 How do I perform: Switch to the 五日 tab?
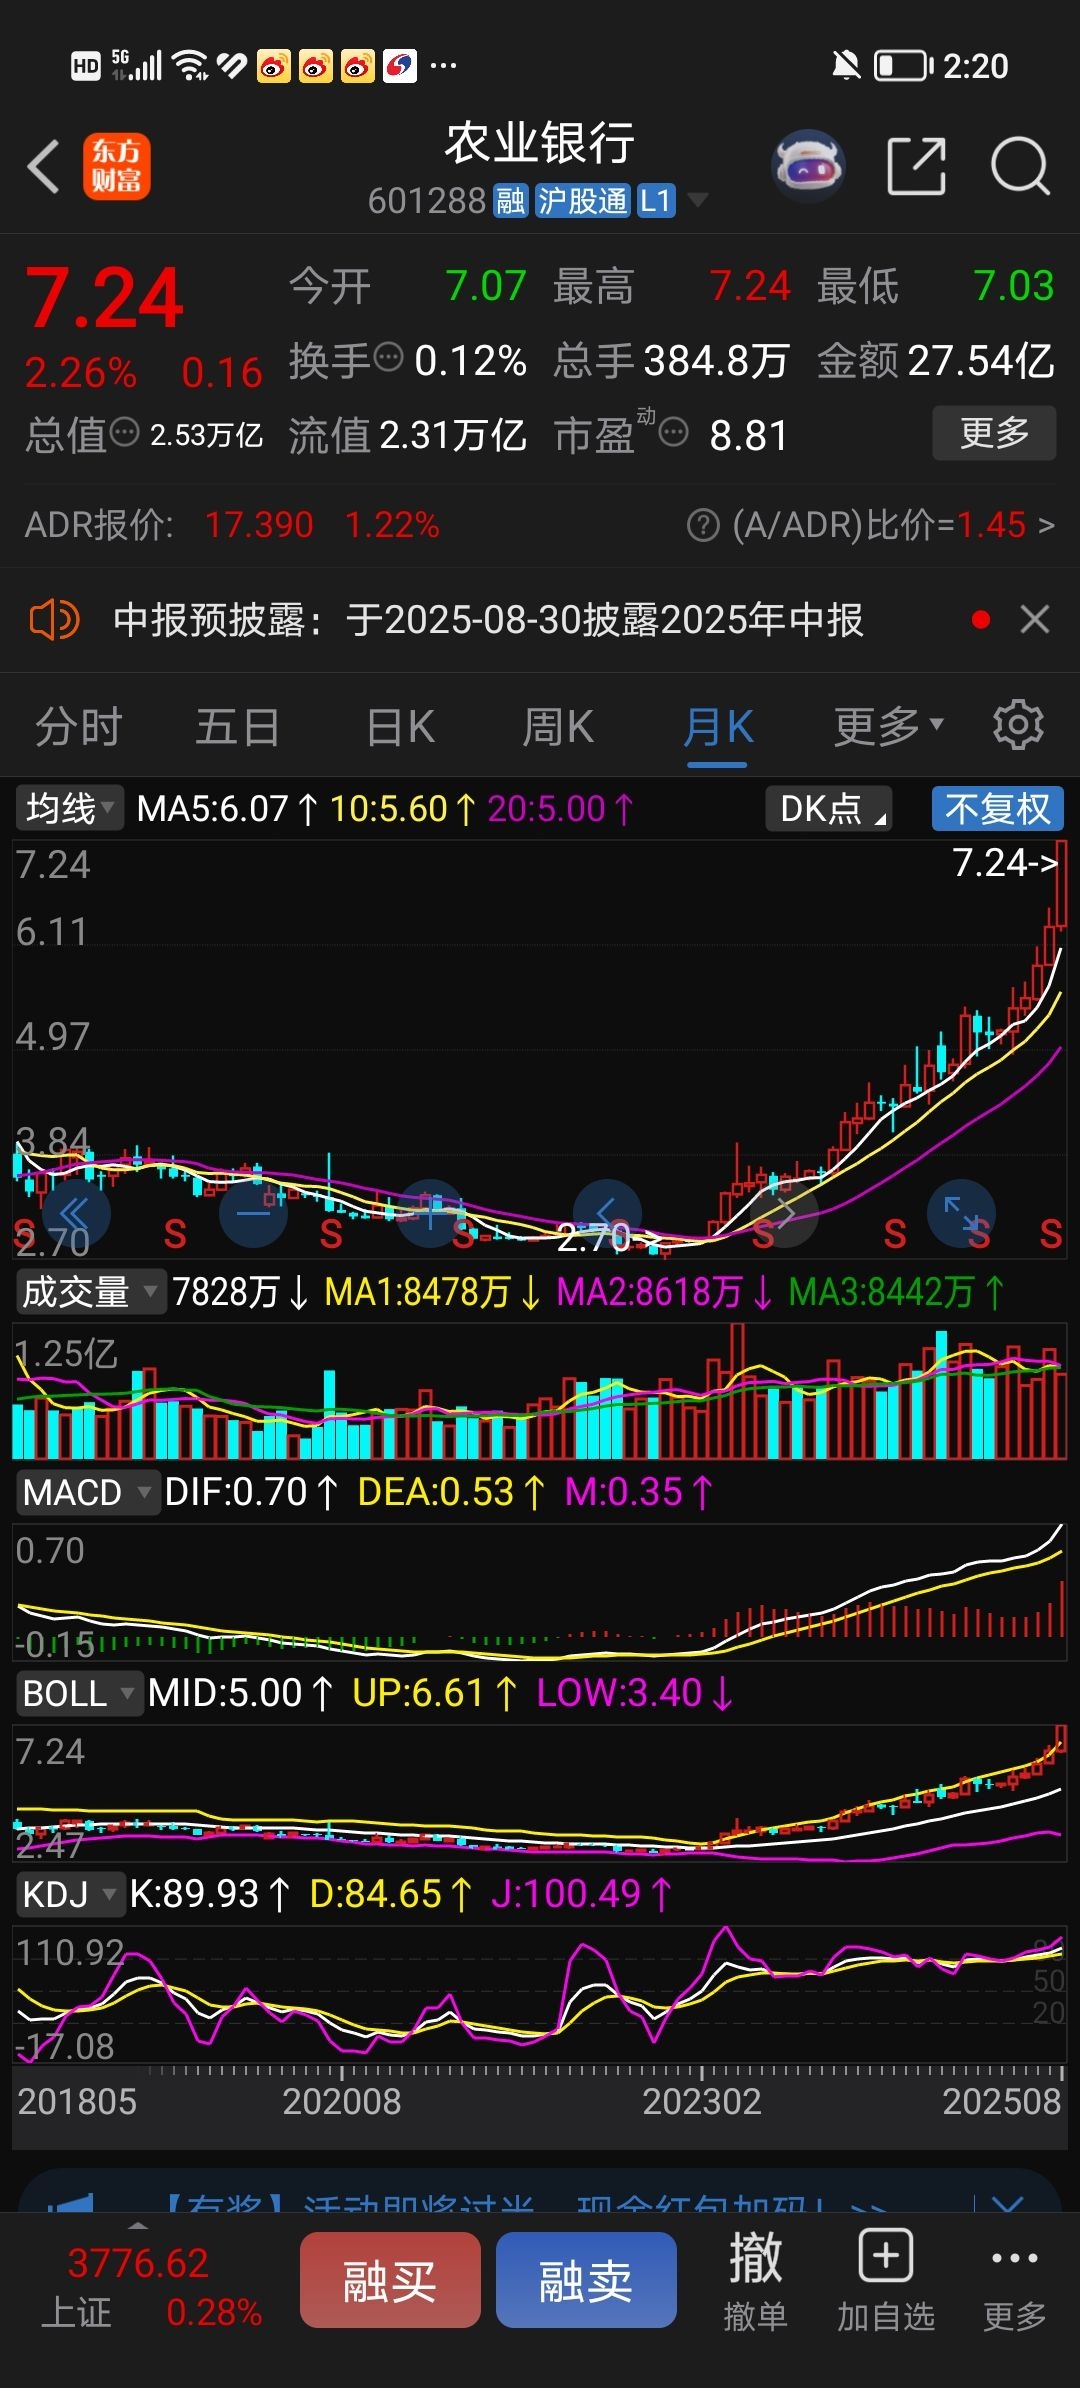(237, 726)
